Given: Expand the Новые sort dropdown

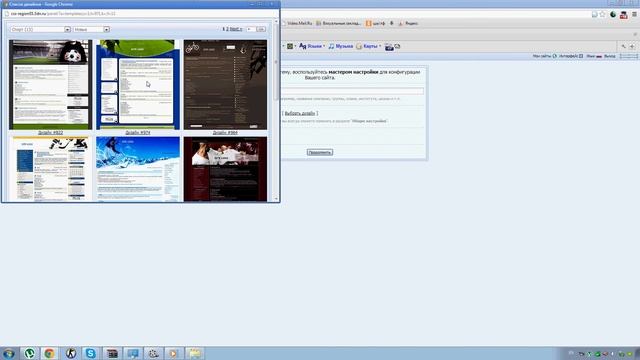Looking at the screenshot, I should (91, 29).
